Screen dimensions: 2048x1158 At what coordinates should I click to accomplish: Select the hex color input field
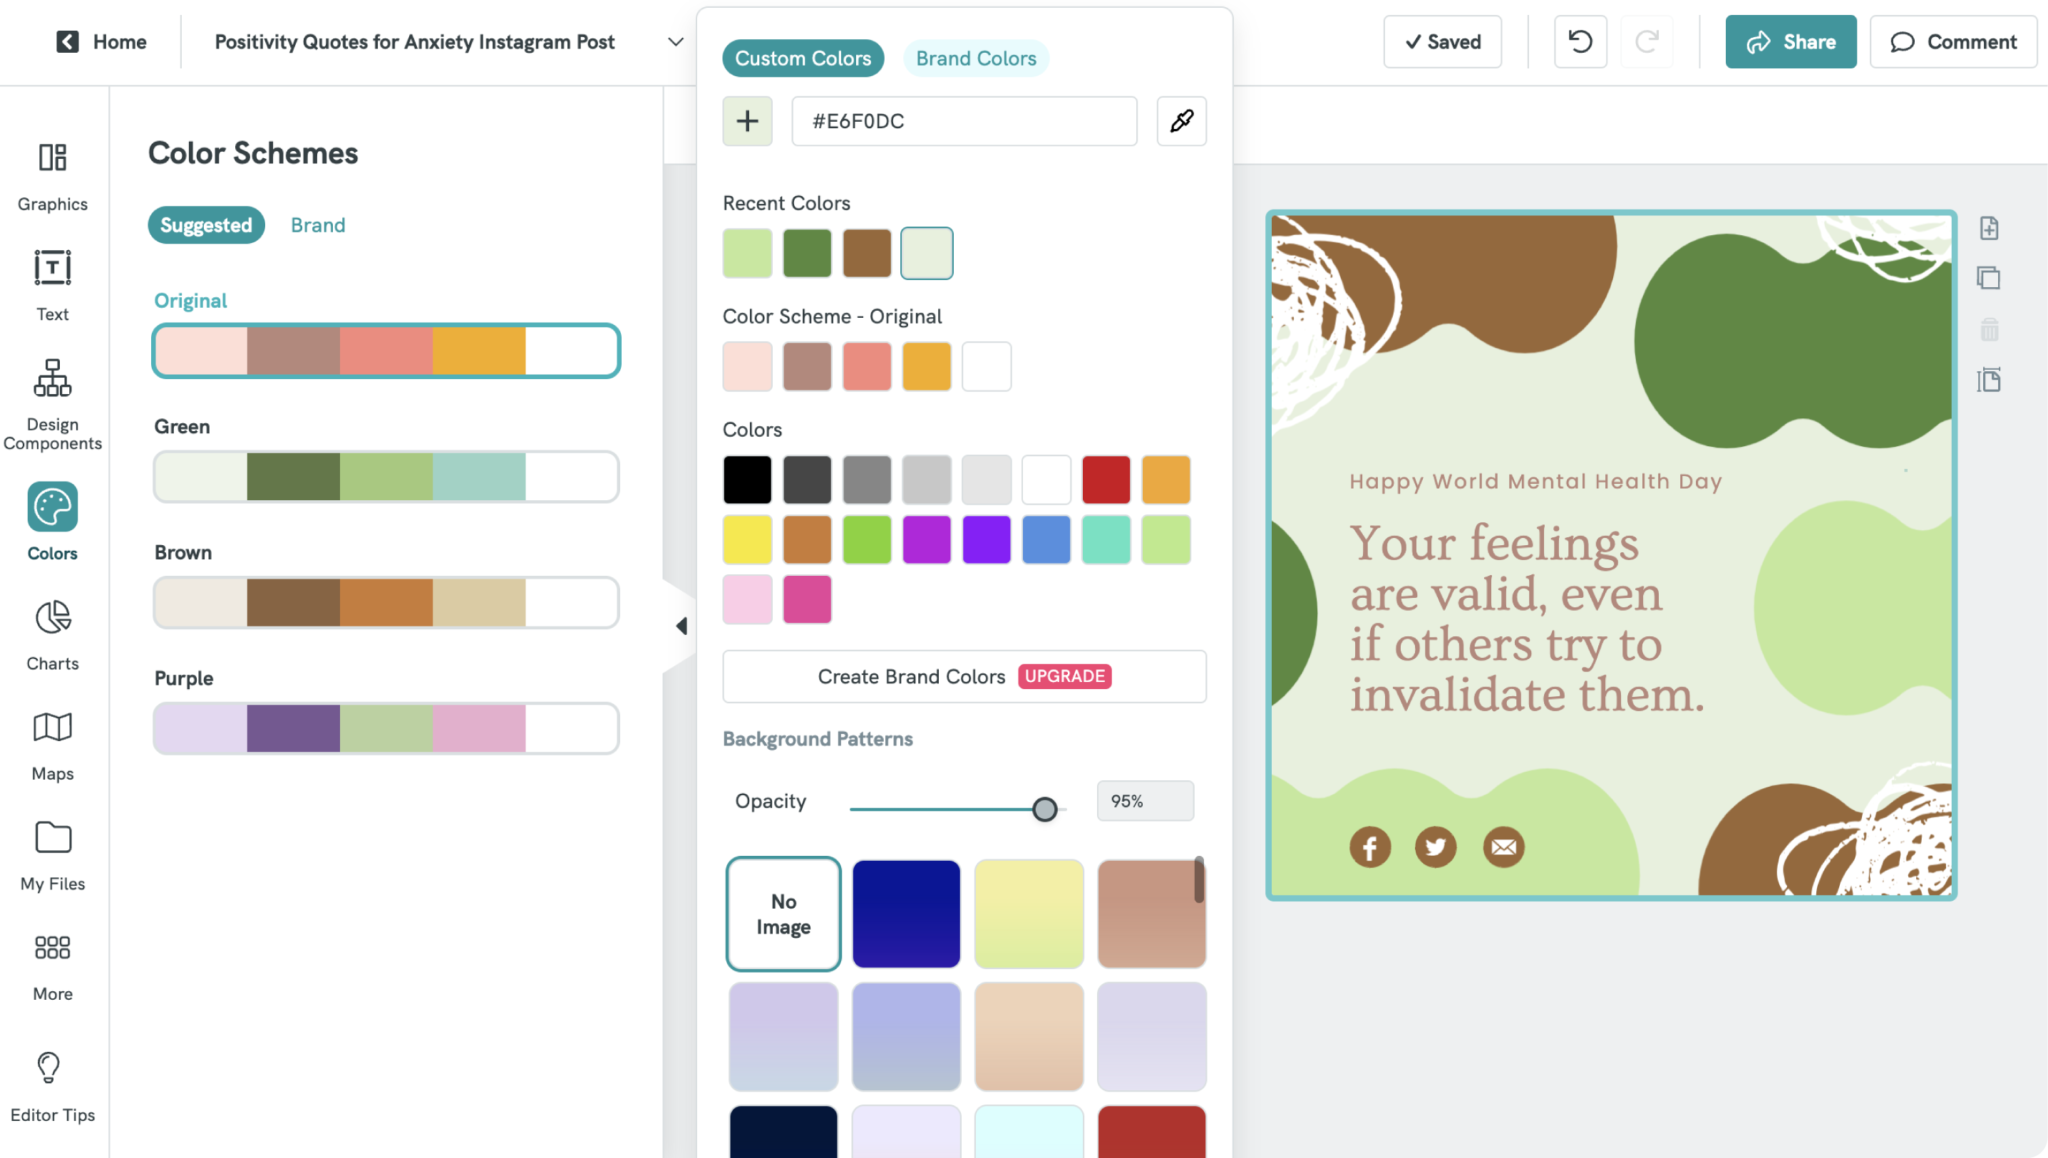[x=964, y=121]
